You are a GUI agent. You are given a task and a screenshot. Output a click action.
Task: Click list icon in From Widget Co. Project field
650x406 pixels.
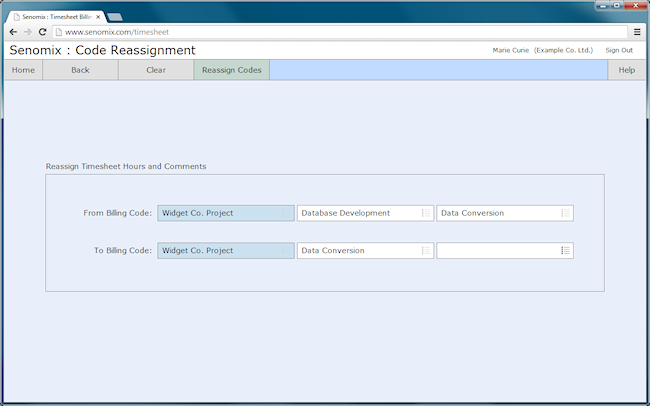coord(286,213)
